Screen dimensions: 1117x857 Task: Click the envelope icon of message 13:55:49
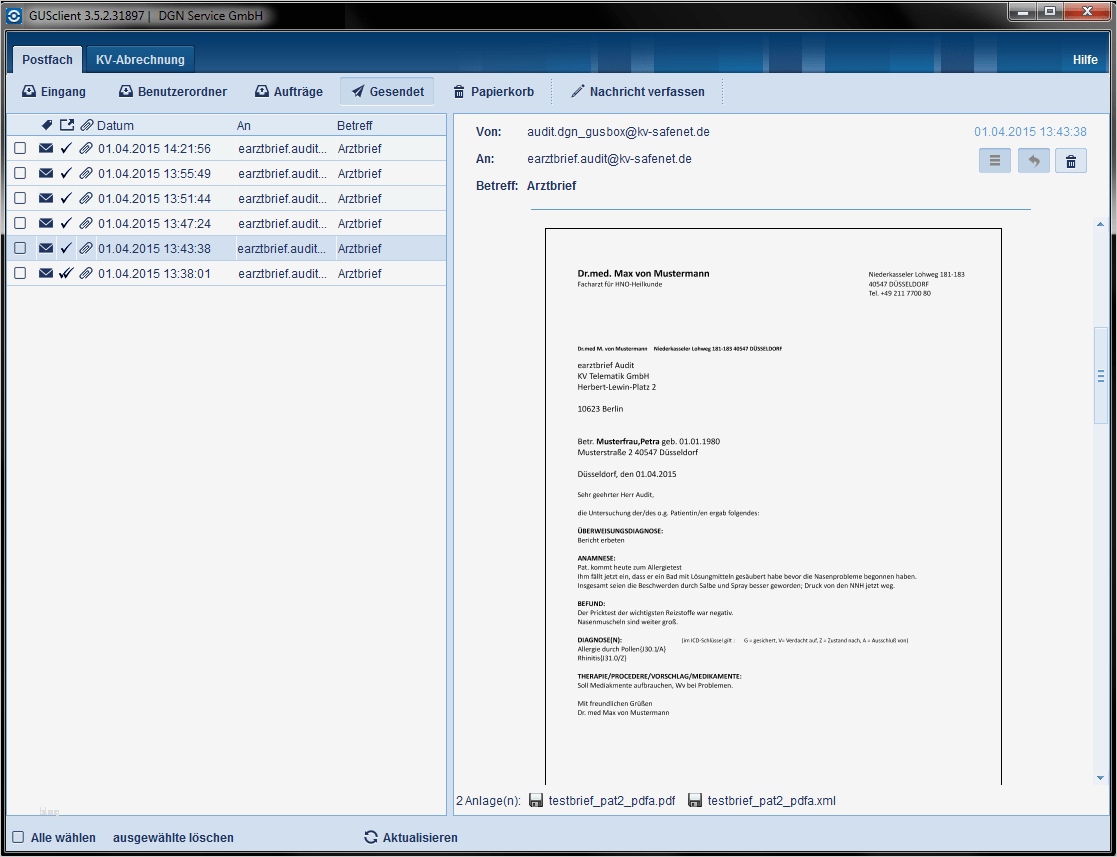(46, 173)
